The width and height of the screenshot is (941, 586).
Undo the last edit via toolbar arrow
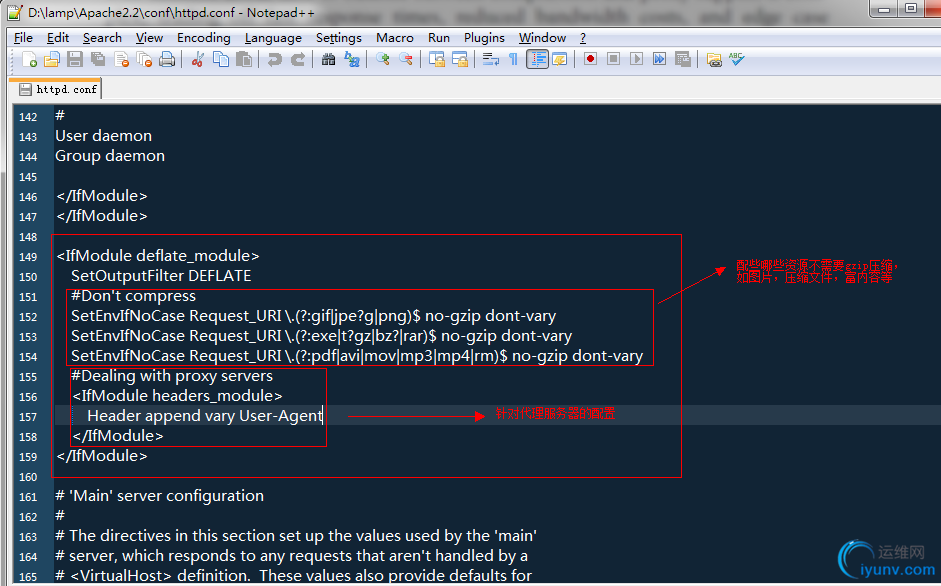click(274, 59)
